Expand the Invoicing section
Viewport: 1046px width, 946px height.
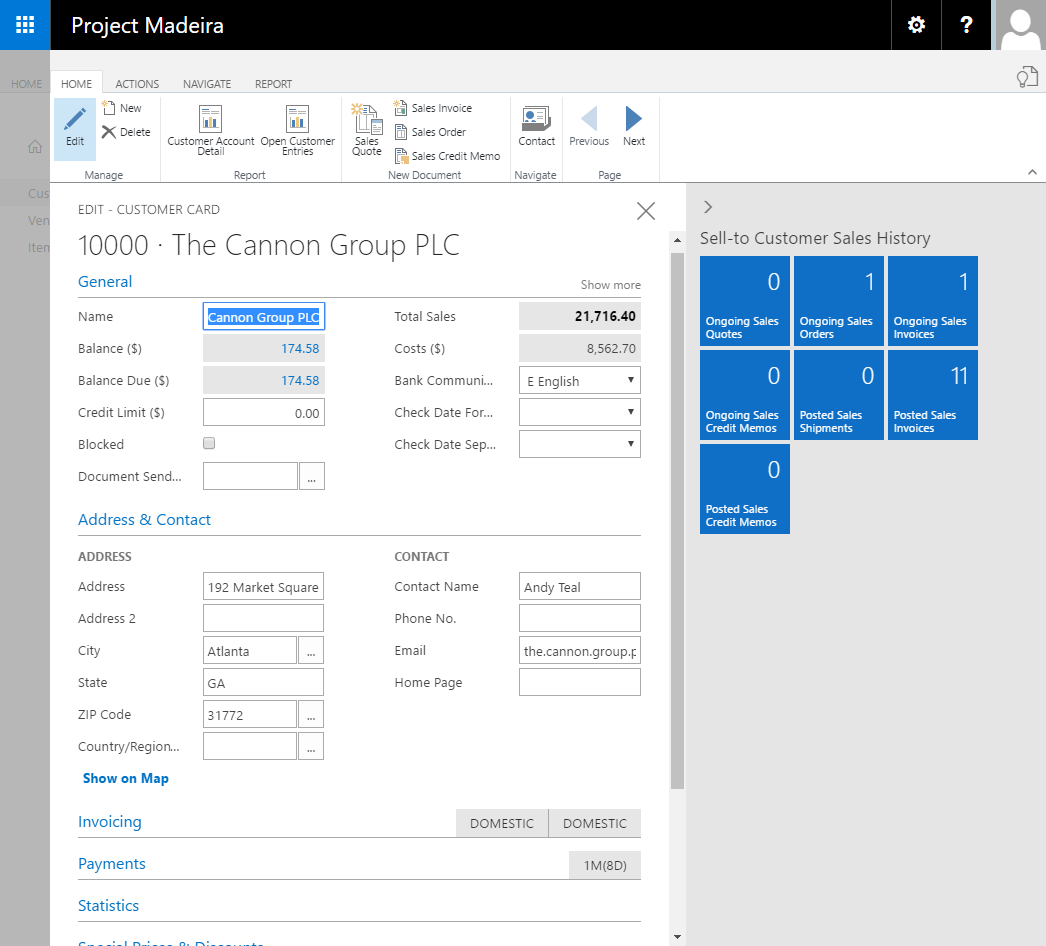pyautogui.click(x=110, y=822)
